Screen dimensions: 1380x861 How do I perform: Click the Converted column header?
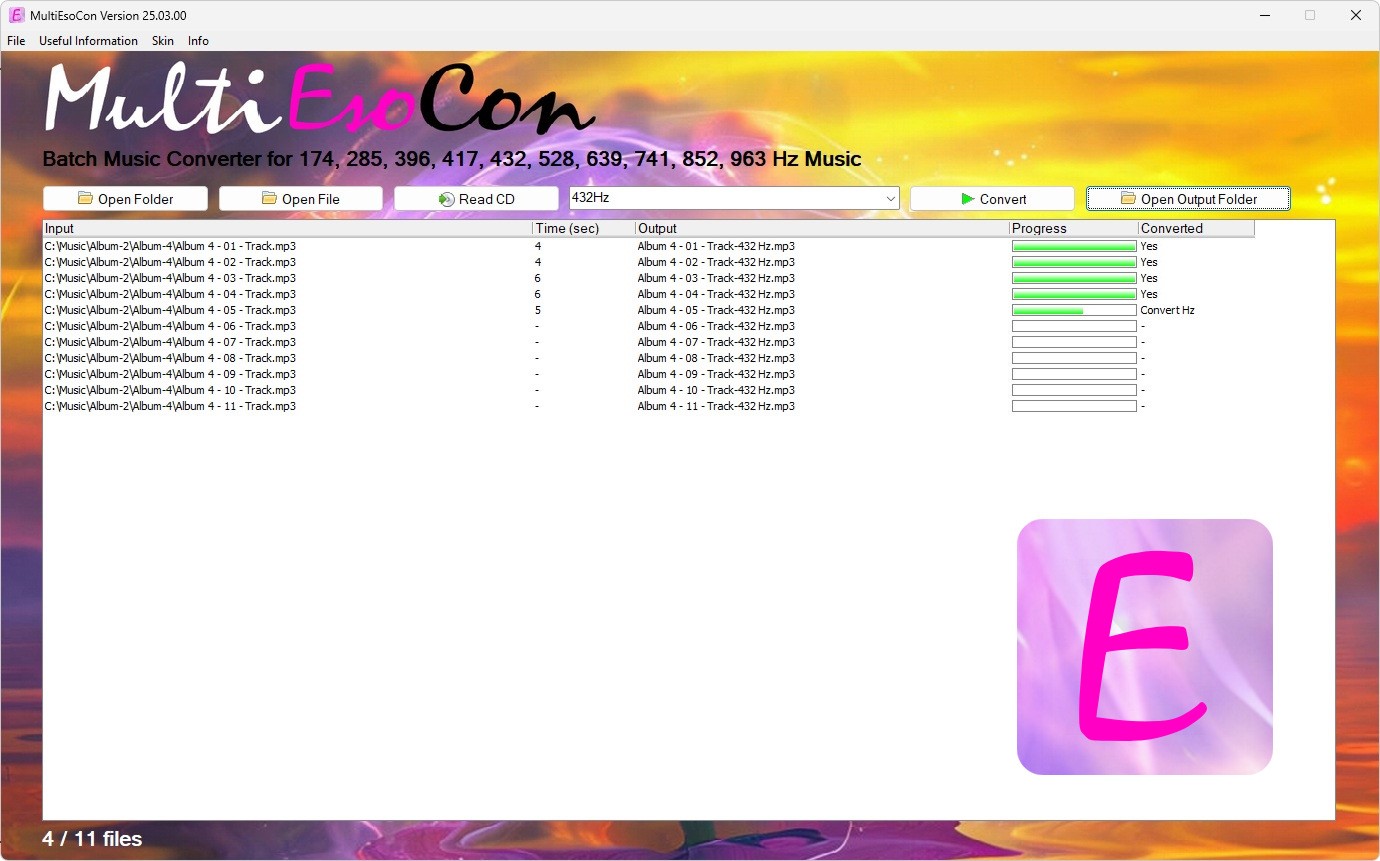pyautogui.click(x=1195, y=228)
